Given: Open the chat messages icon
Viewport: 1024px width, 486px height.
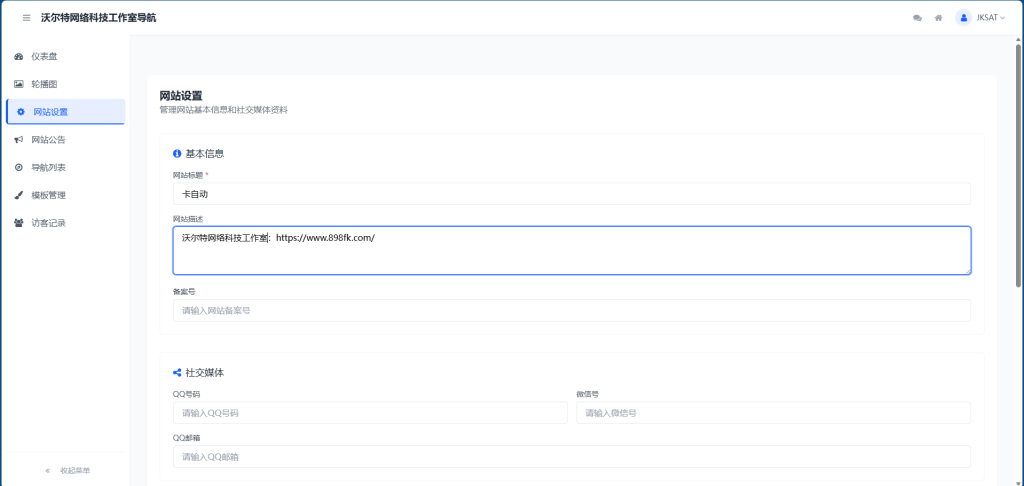Looking at the screenshot, I should tap(917, 18).
